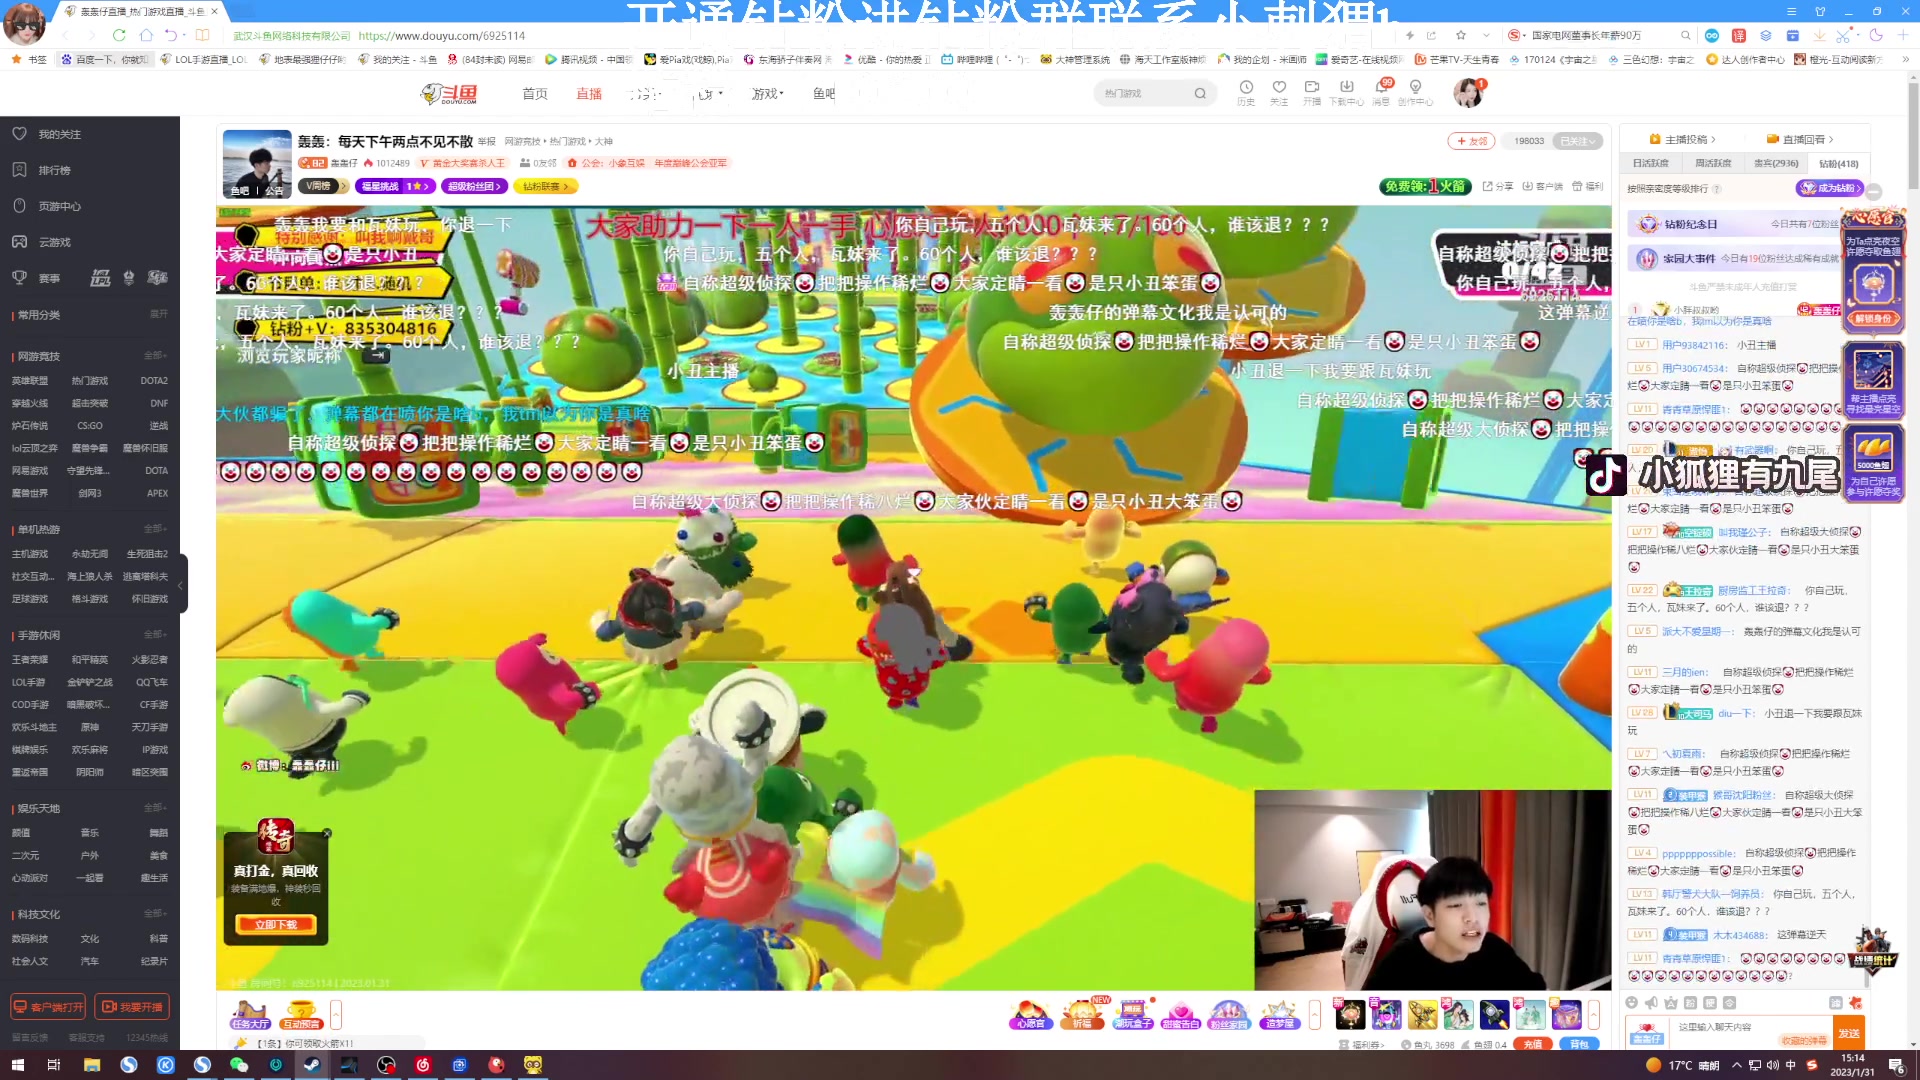
Task: Expand the 常用分类 section
Action: click(x=158, y=314)
